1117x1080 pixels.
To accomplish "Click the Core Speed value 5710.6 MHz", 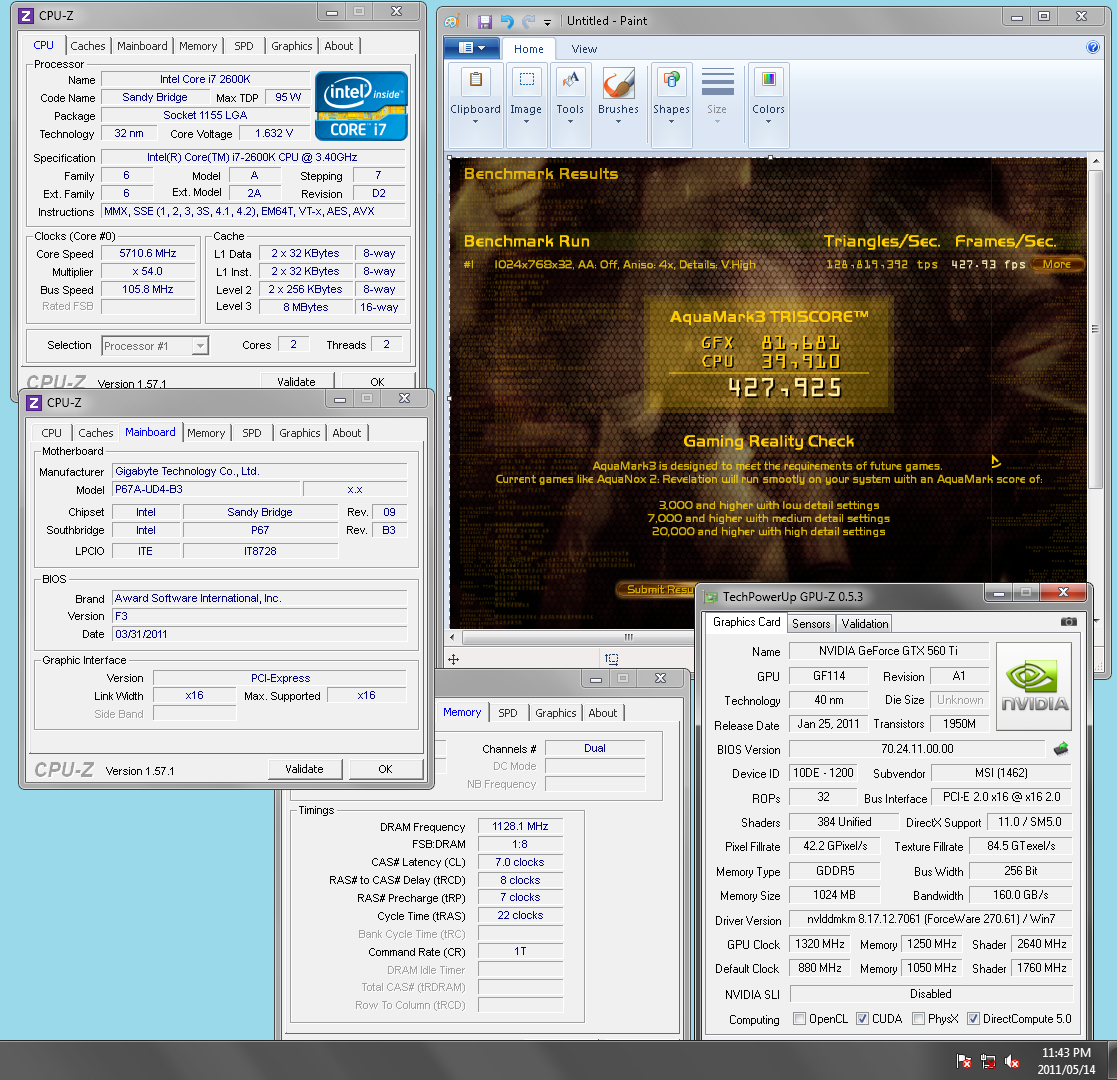I will (147, 254).
